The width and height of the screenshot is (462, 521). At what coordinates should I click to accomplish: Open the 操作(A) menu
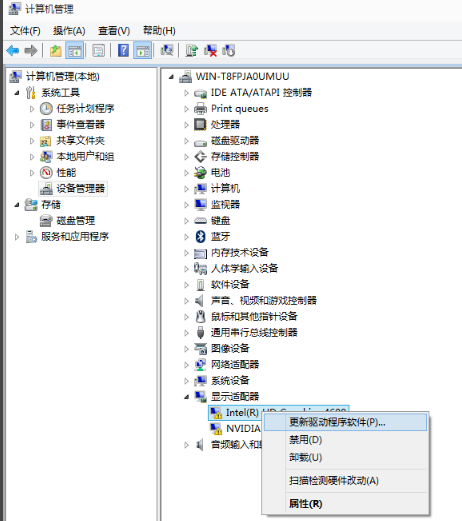point(69,31)
